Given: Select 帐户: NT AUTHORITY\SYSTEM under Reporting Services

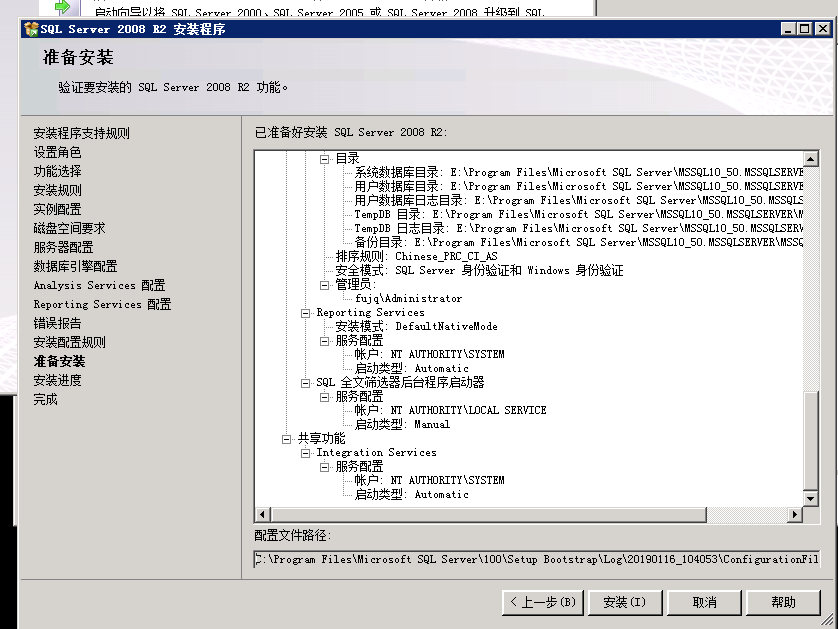Looking at the screenshot, I should (x=430, y=354).
